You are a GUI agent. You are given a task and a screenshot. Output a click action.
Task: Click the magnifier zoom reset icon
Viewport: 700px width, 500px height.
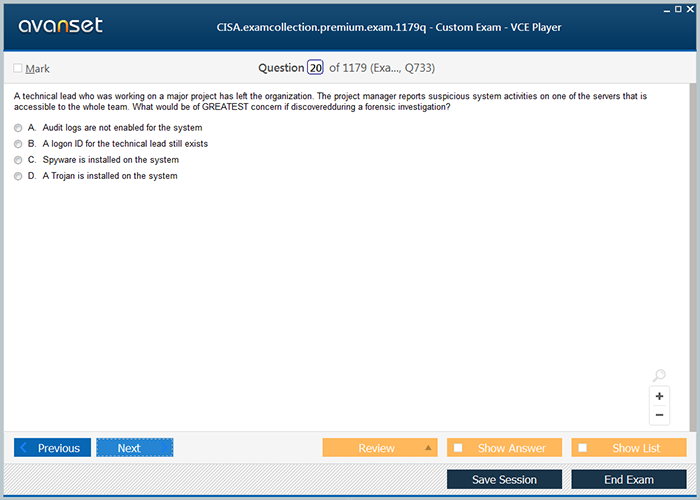(659, 376)
